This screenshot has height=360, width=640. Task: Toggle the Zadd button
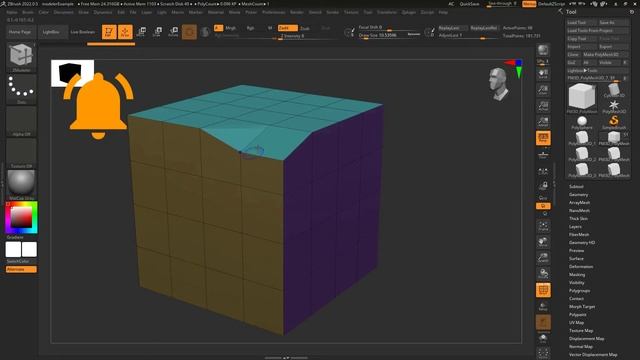288,28
